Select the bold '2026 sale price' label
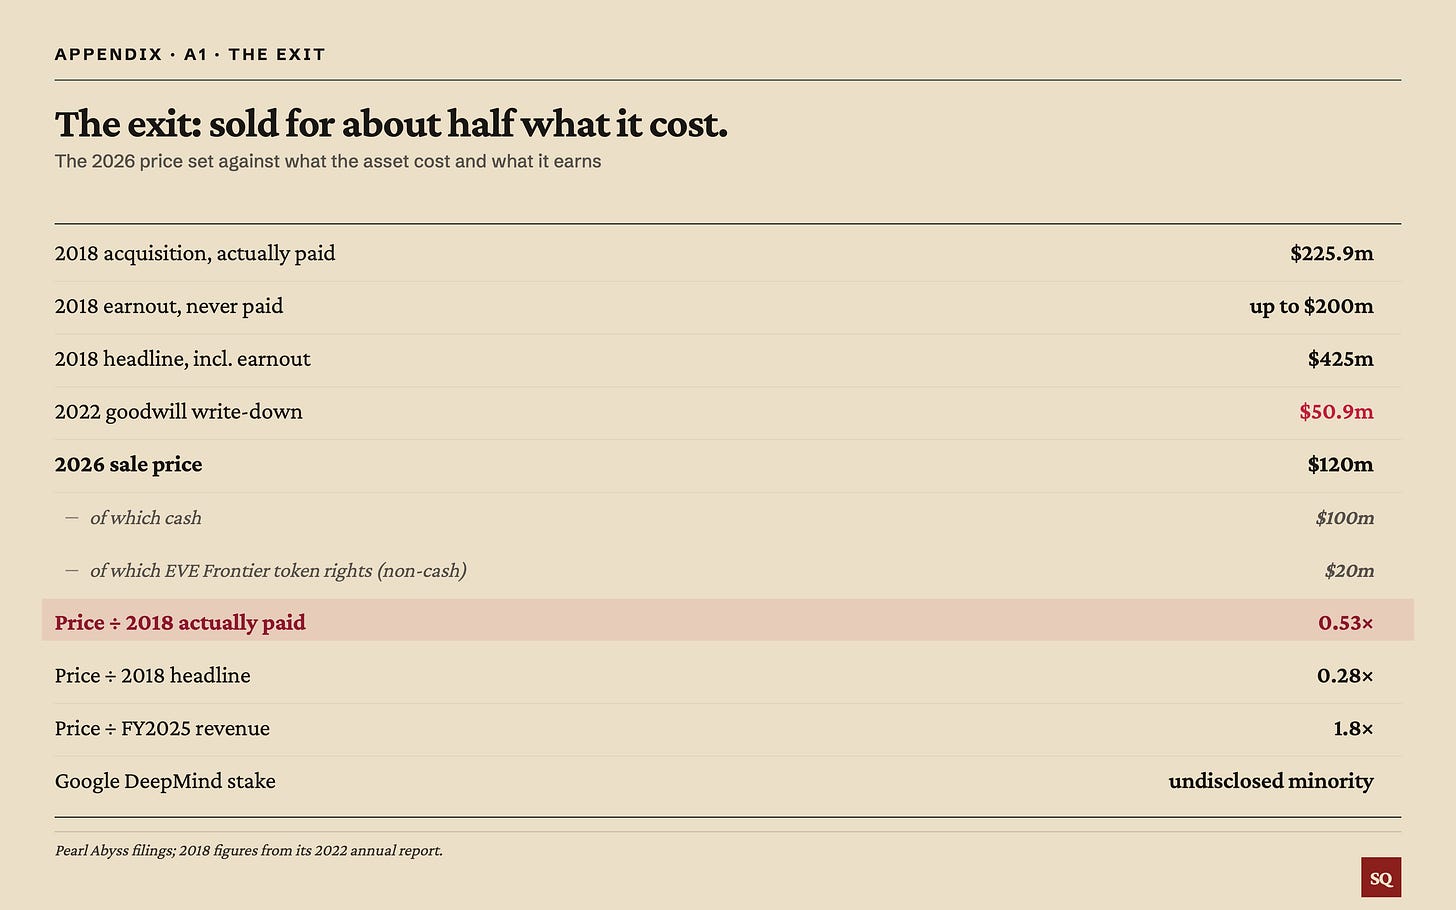1456x910 pixels. (129, 465)
